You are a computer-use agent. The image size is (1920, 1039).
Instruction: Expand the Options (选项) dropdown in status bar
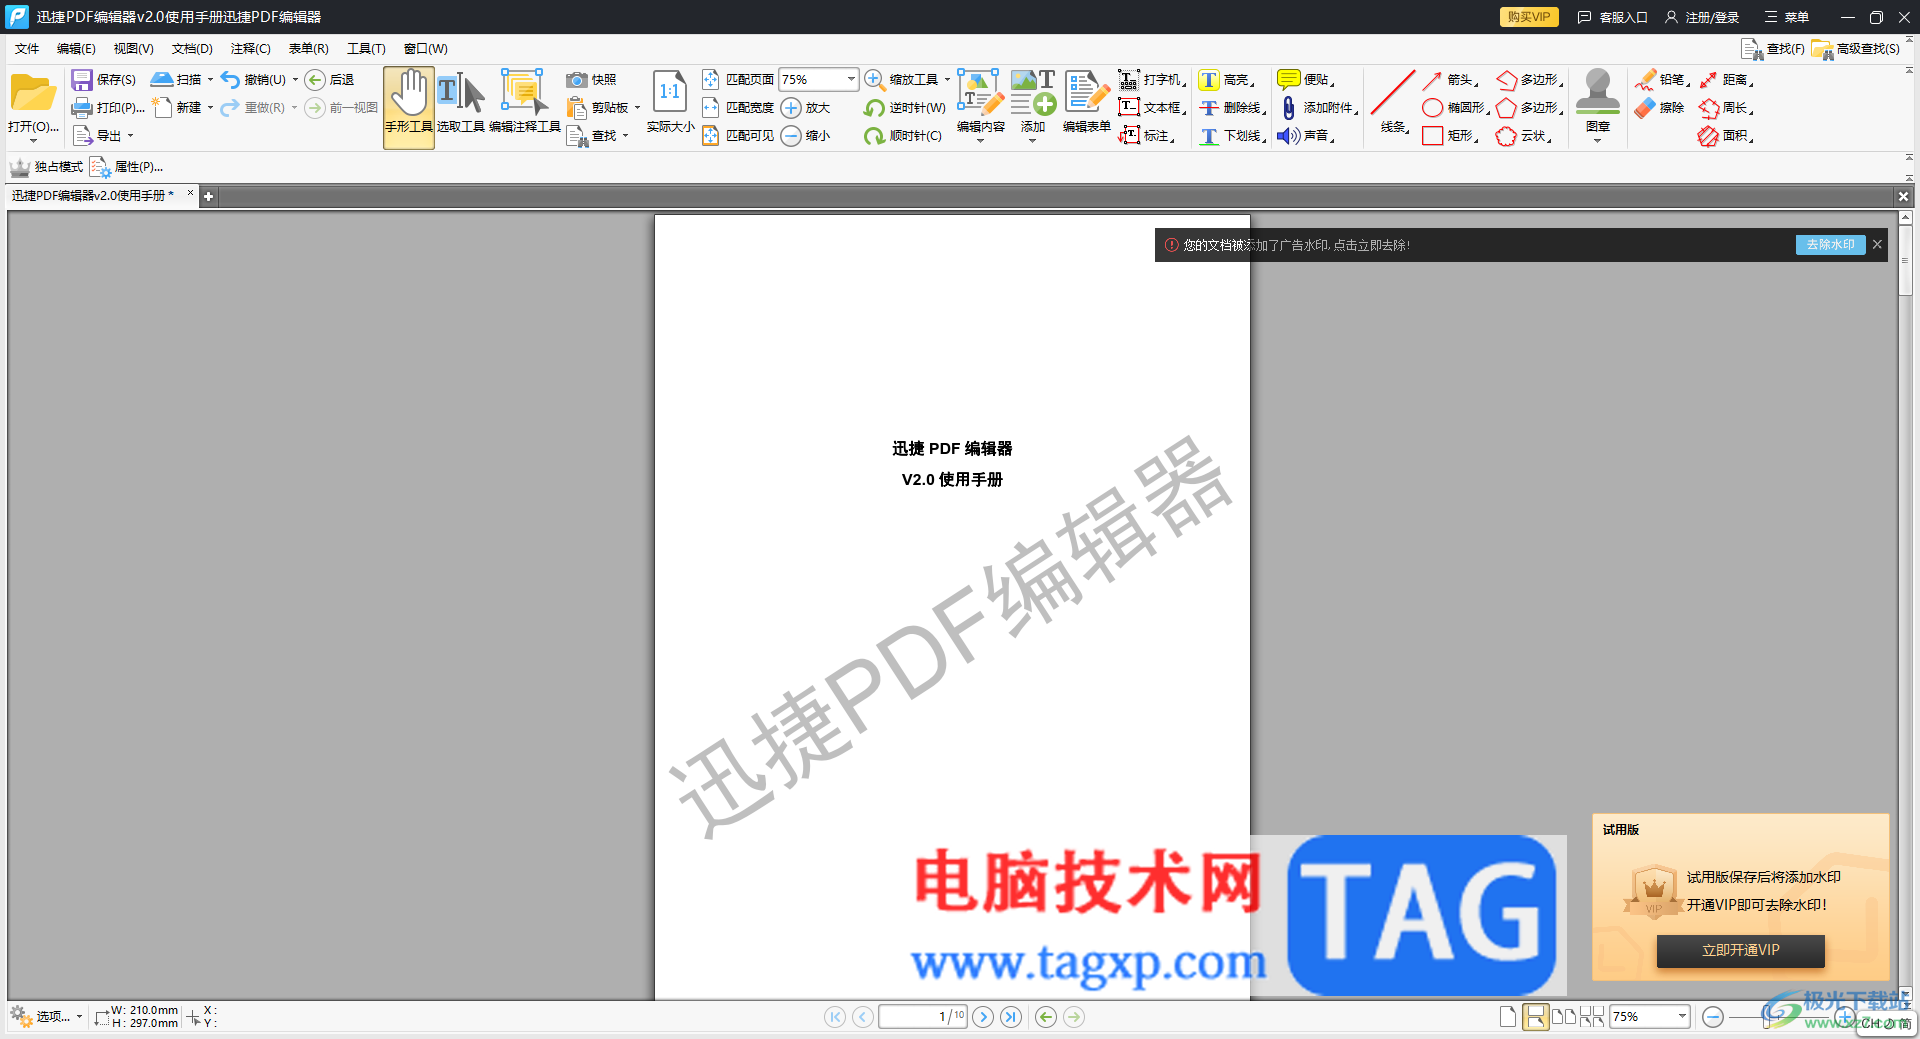[79, 1017]
